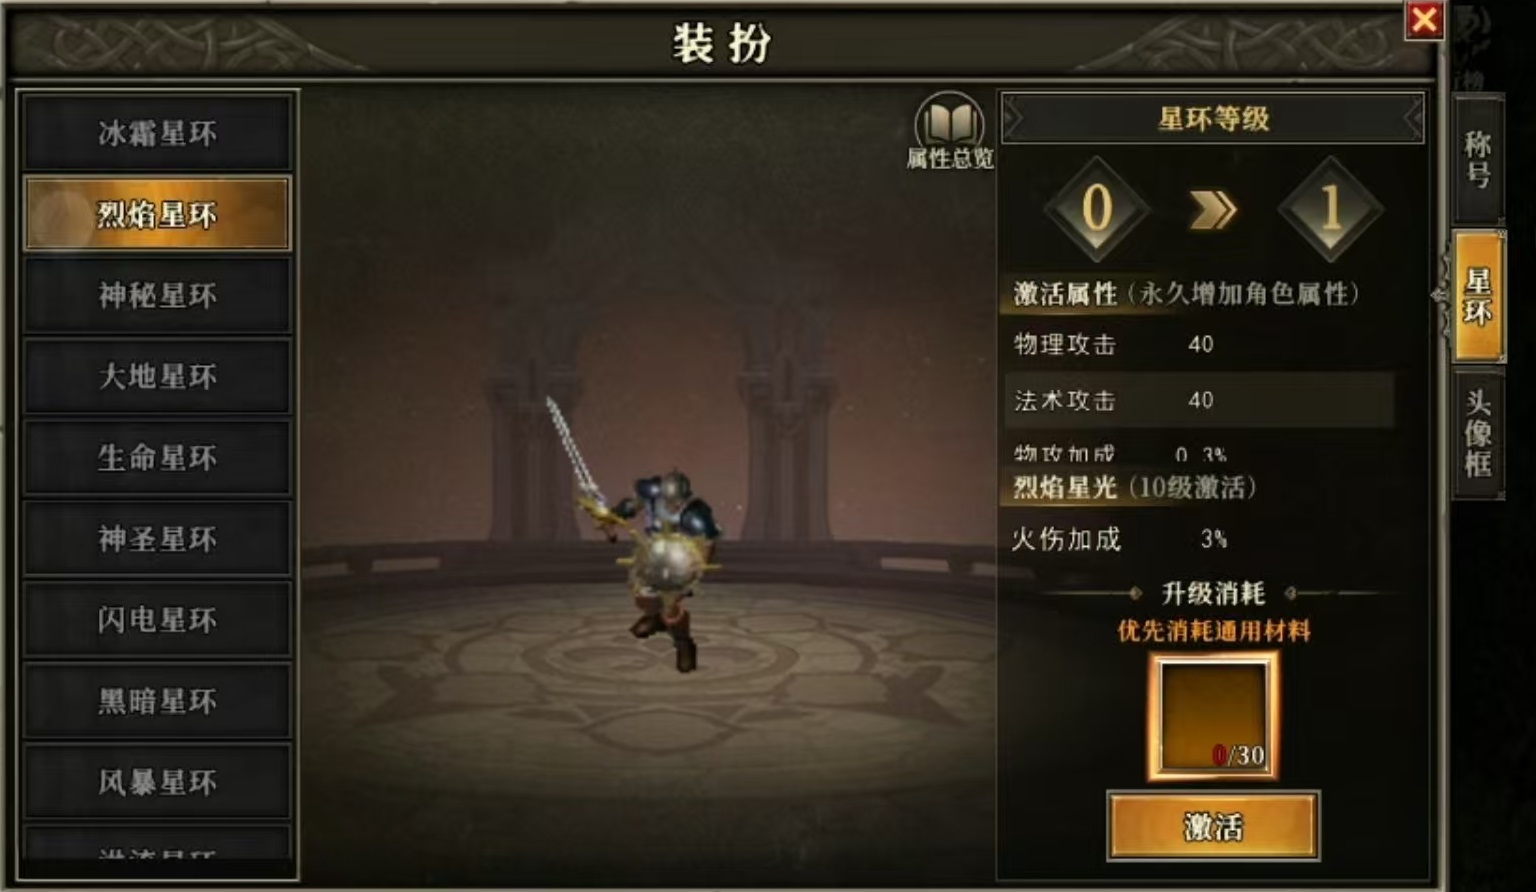Select 风暴星环 entry

point(157,782)
